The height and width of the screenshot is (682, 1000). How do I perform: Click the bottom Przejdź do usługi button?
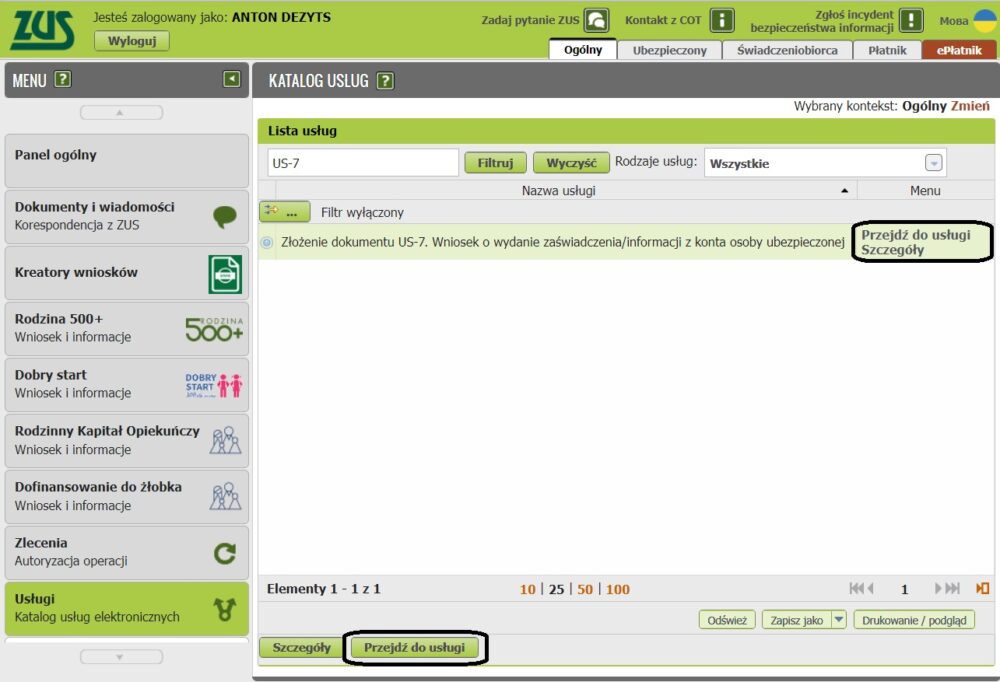(414, 647)
